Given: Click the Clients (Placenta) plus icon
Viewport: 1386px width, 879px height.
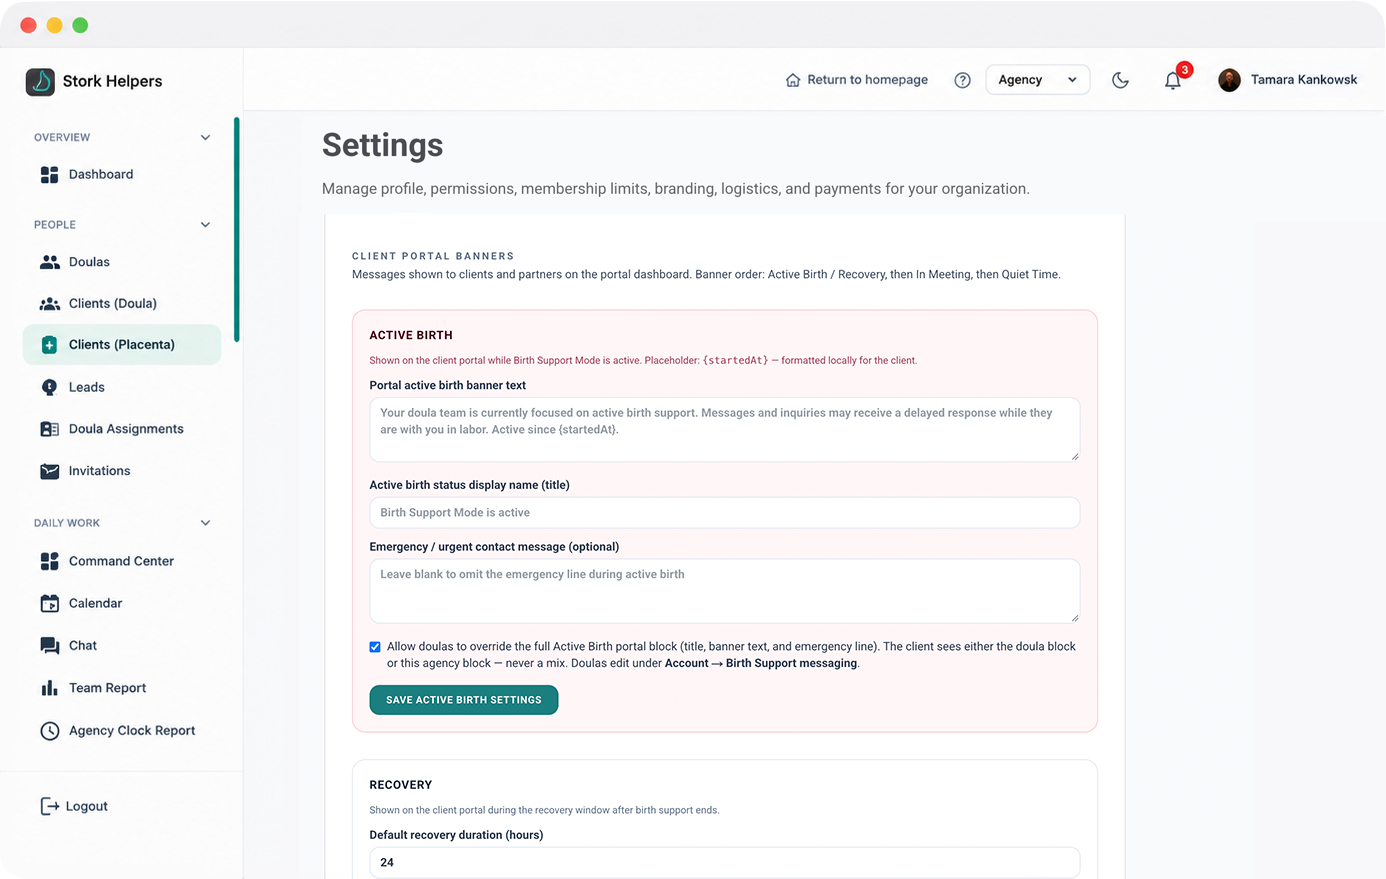Looking at the screenshot, I should 49,344.
